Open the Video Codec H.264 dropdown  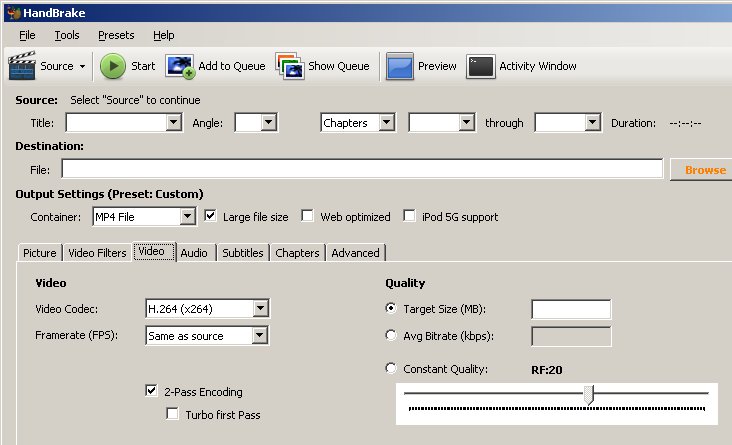207,309
